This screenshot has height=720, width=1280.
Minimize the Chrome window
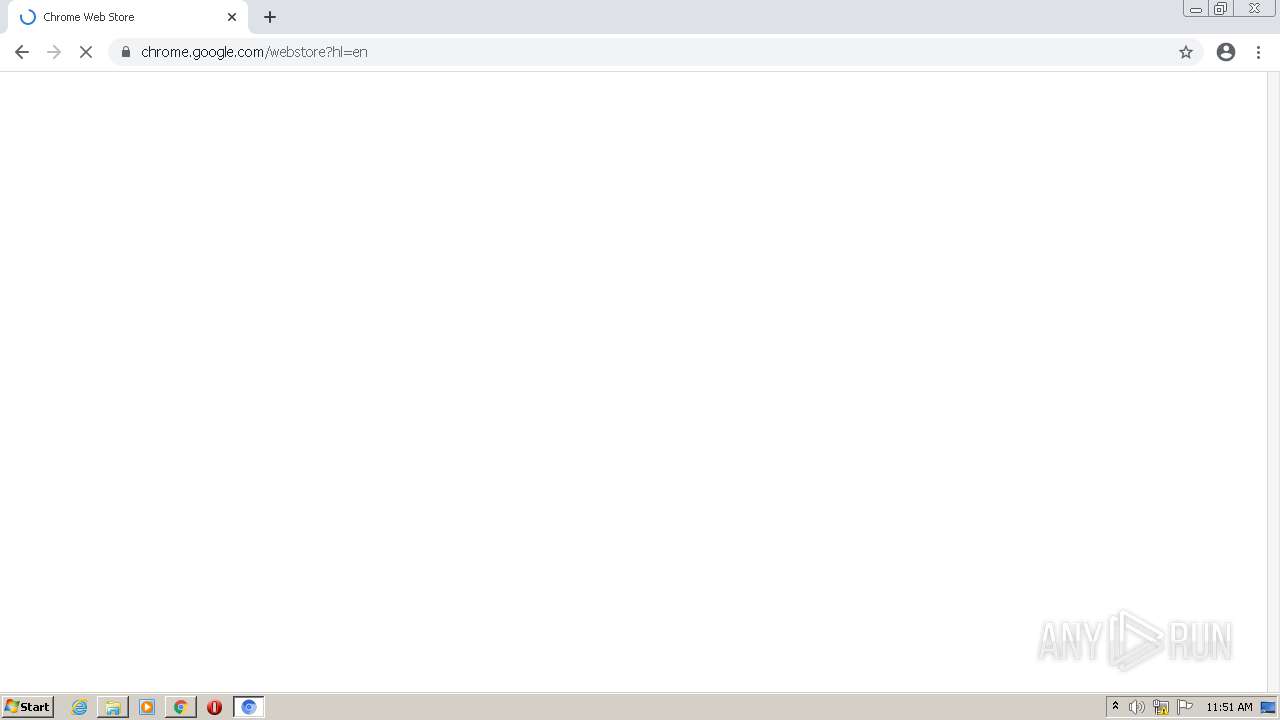(1196, 9)
